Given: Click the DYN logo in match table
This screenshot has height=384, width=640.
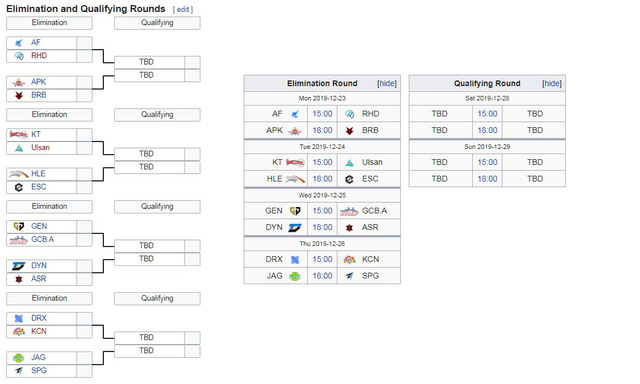Looking at the screenshot, I should [295, 228].
